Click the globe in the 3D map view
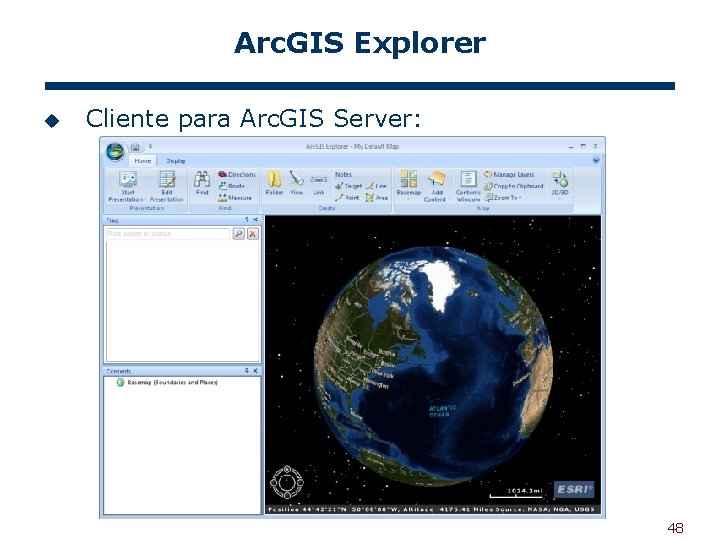The height and width of the screenshot is (540, 720). 435,364
